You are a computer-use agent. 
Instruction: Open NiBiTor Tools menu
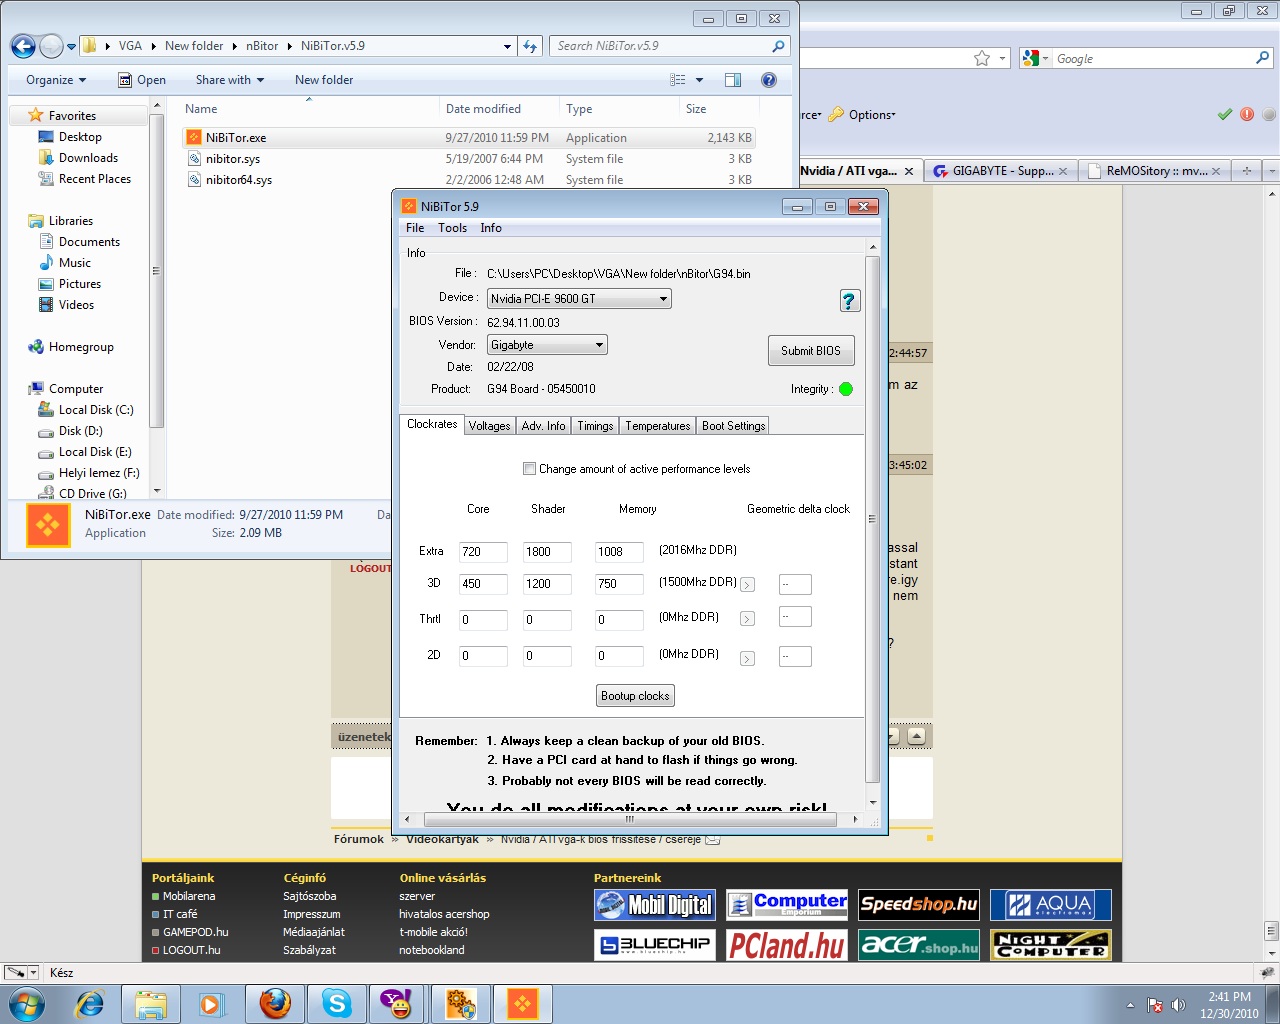point(452,228)
